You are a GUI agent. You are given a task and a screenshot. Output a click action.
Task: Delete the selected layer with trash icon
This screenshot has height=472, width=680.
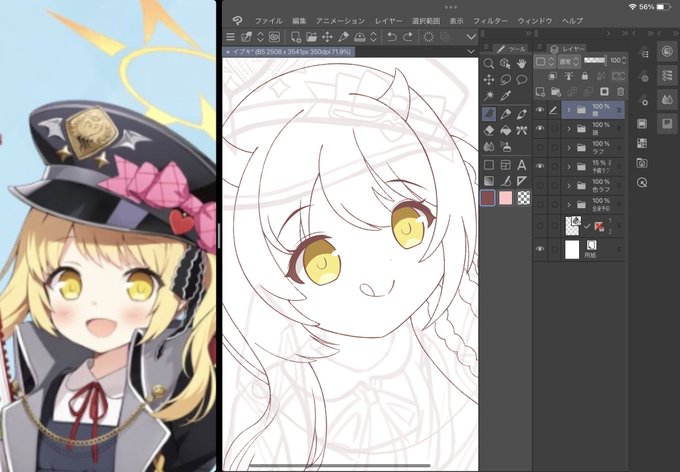(x=620, y=92)
